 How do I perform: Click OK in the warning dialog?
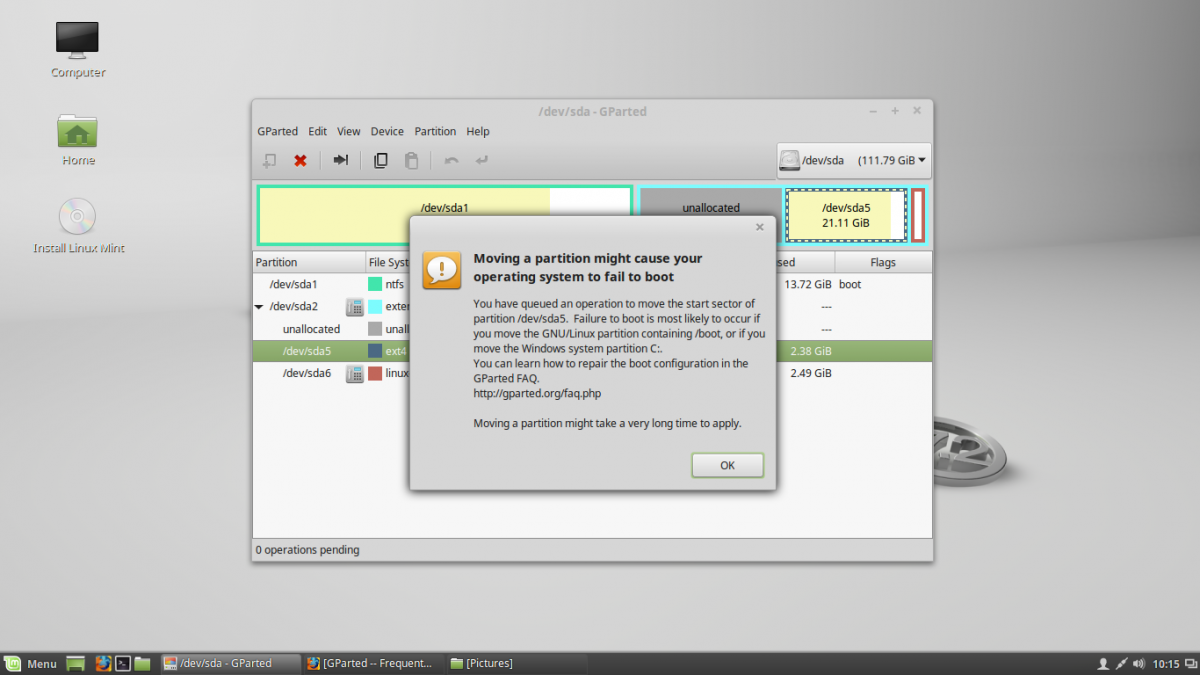coord(727,465)
